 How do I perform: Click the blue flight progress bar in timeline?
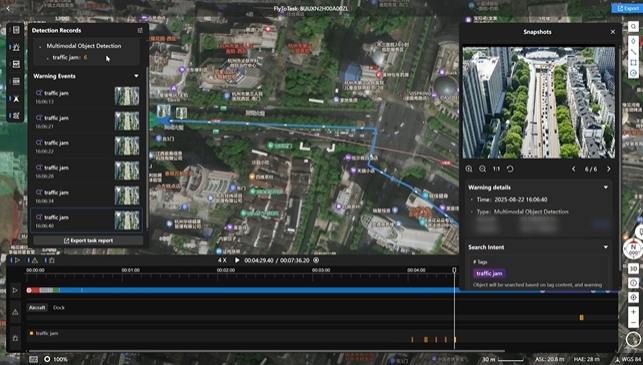tap(258, 290)
